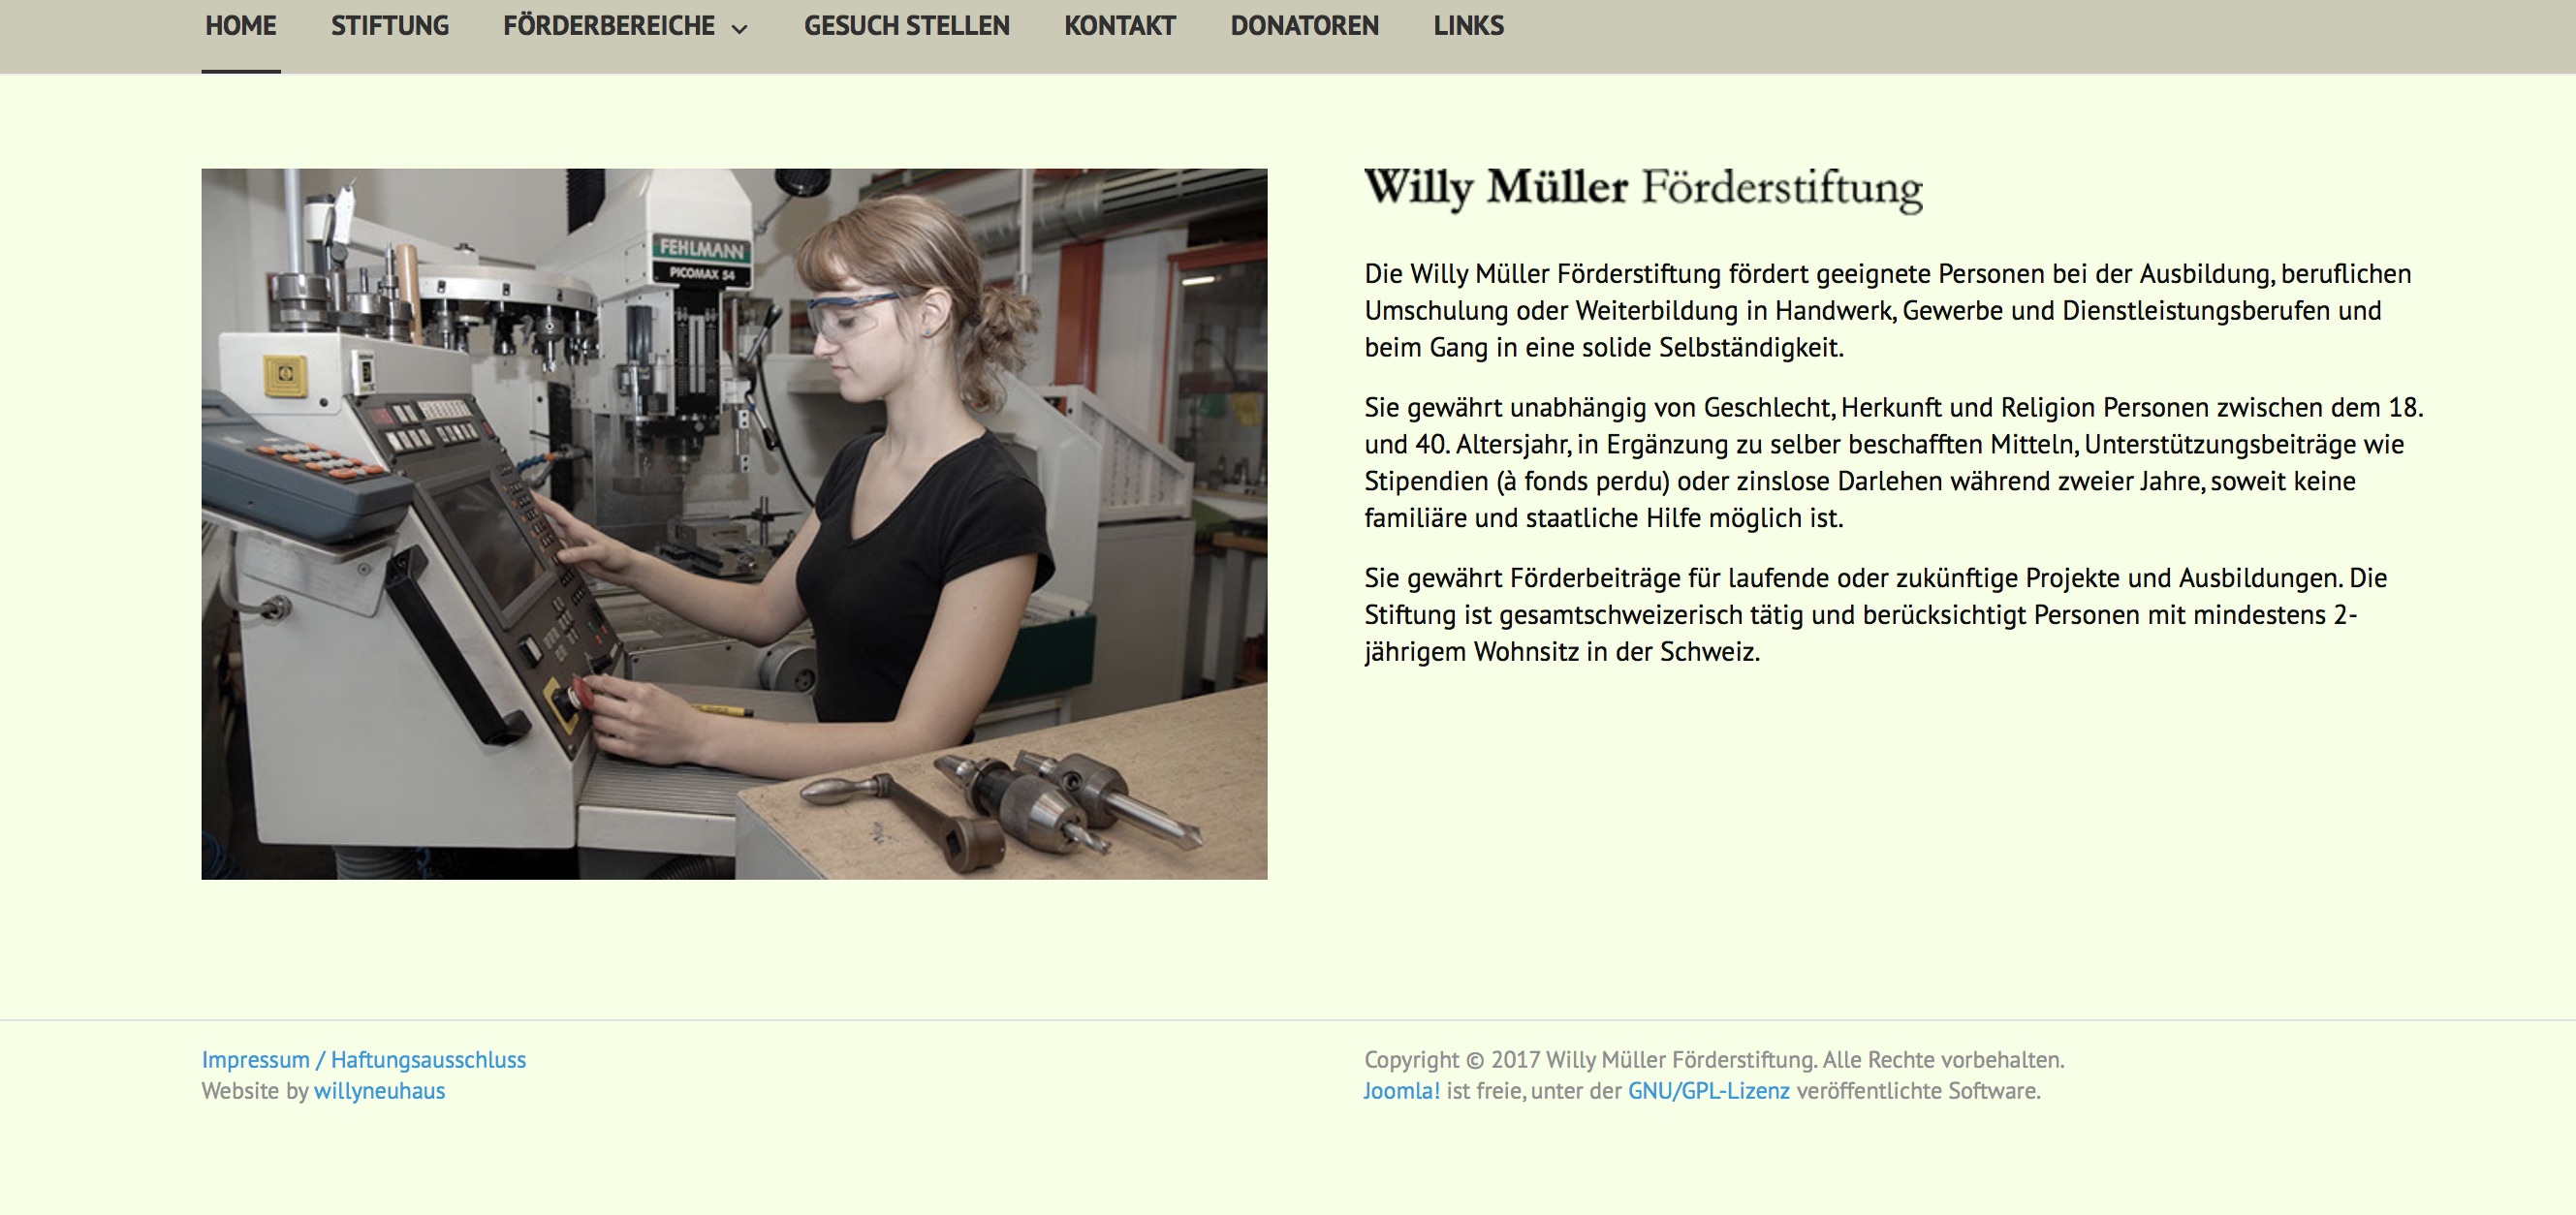Go to the STIFTUNG page
The height and width of the screenshot is (1215, 2576).
coord(389,26)
